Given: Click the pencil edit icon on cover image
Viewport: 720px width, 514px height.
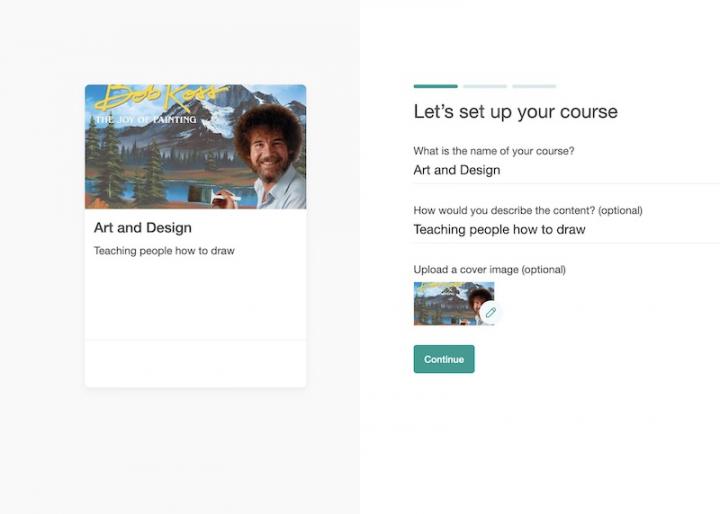Looking at the screenshot, I should point(490,312).
